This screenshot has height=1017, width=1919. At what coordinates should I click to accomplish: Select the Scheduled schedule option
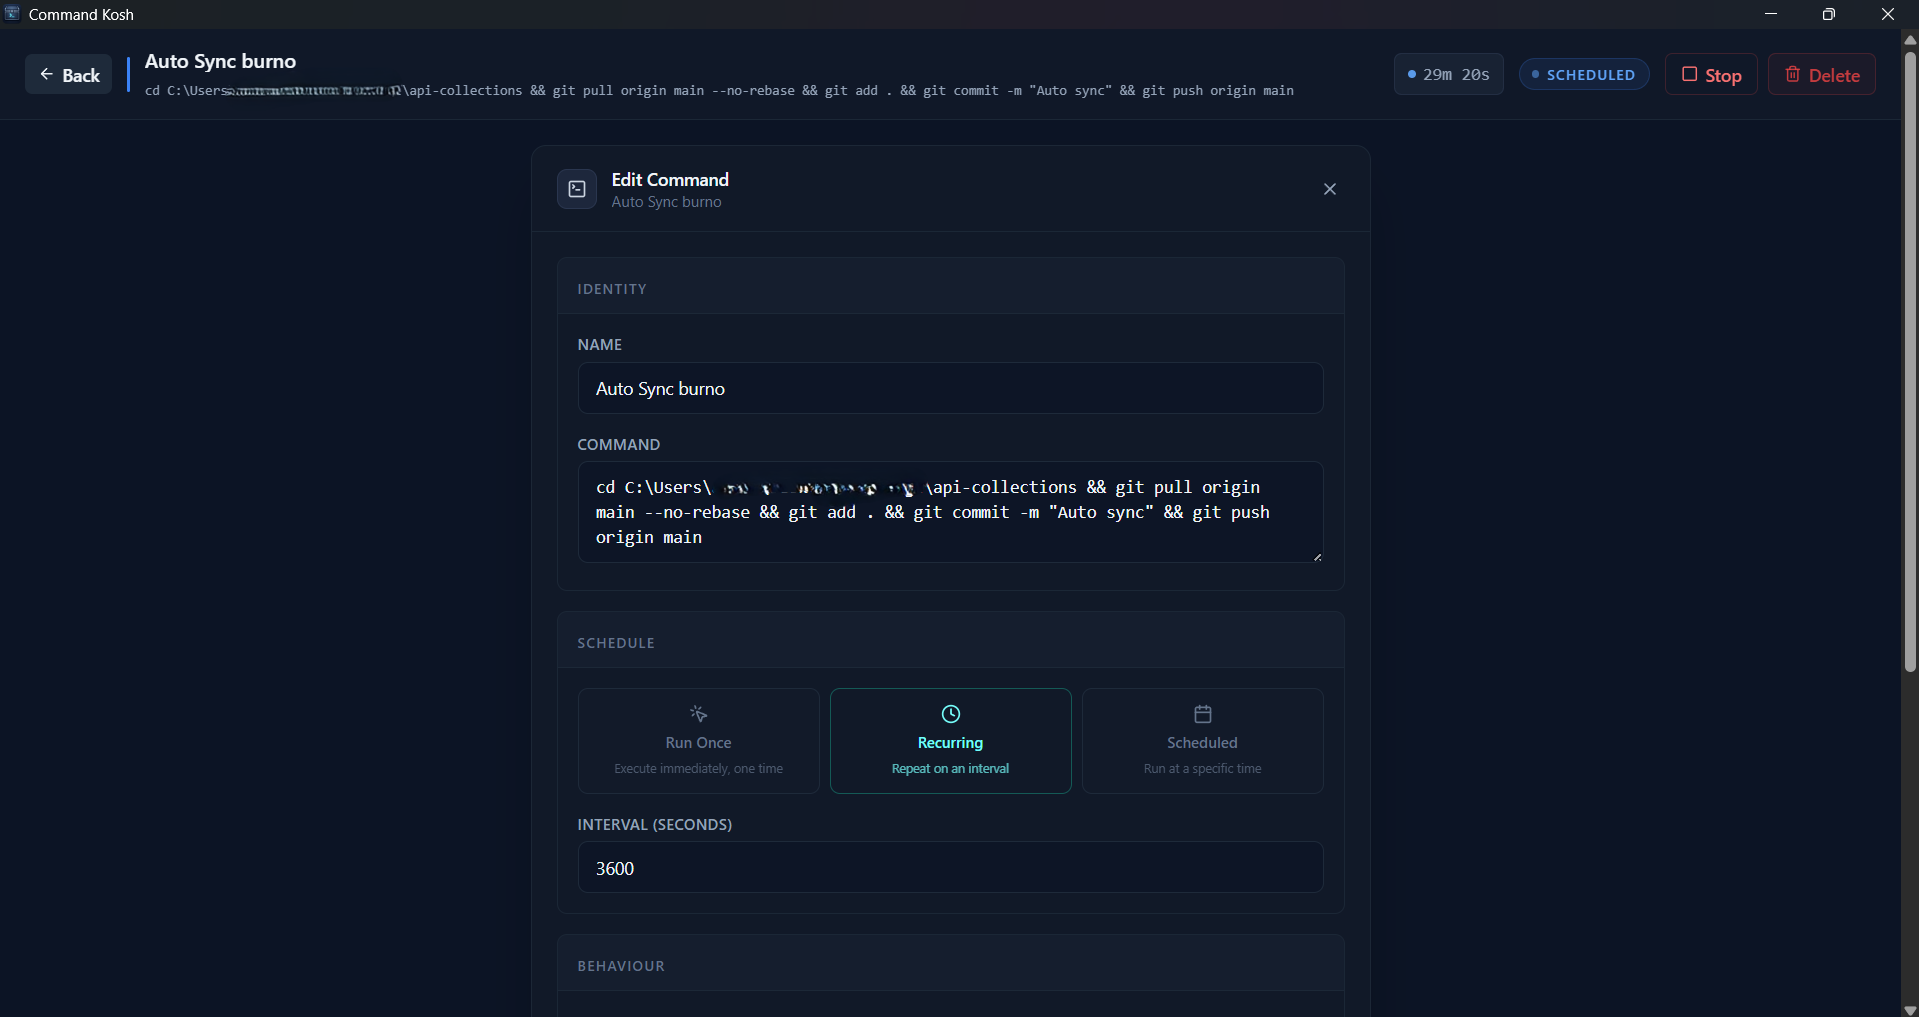[1202, 741]
